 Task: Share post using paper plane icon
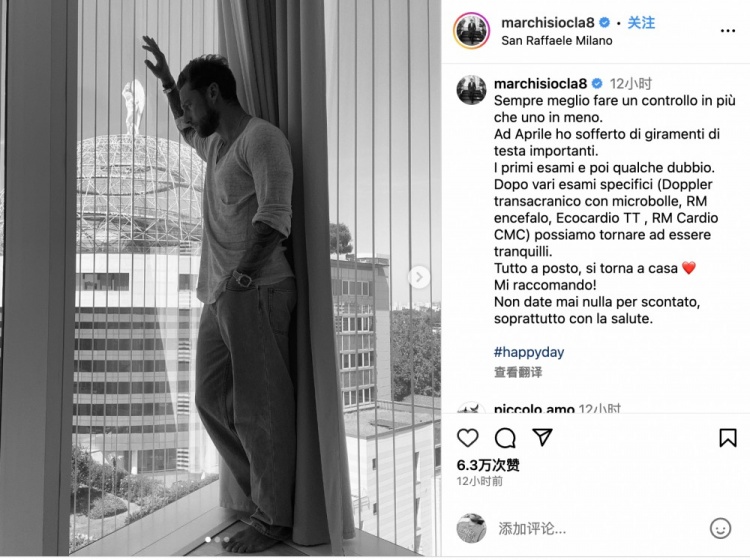(x=542, y=437)
